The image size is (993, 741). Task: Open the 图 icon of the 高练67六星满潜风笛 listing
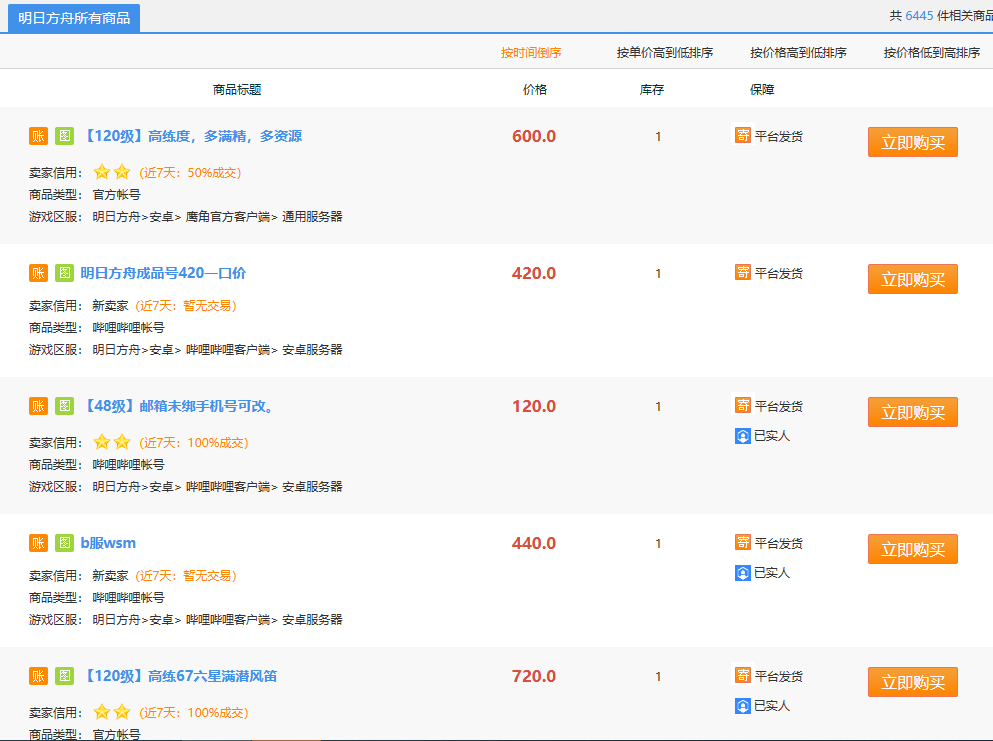[x=64, y=676]
